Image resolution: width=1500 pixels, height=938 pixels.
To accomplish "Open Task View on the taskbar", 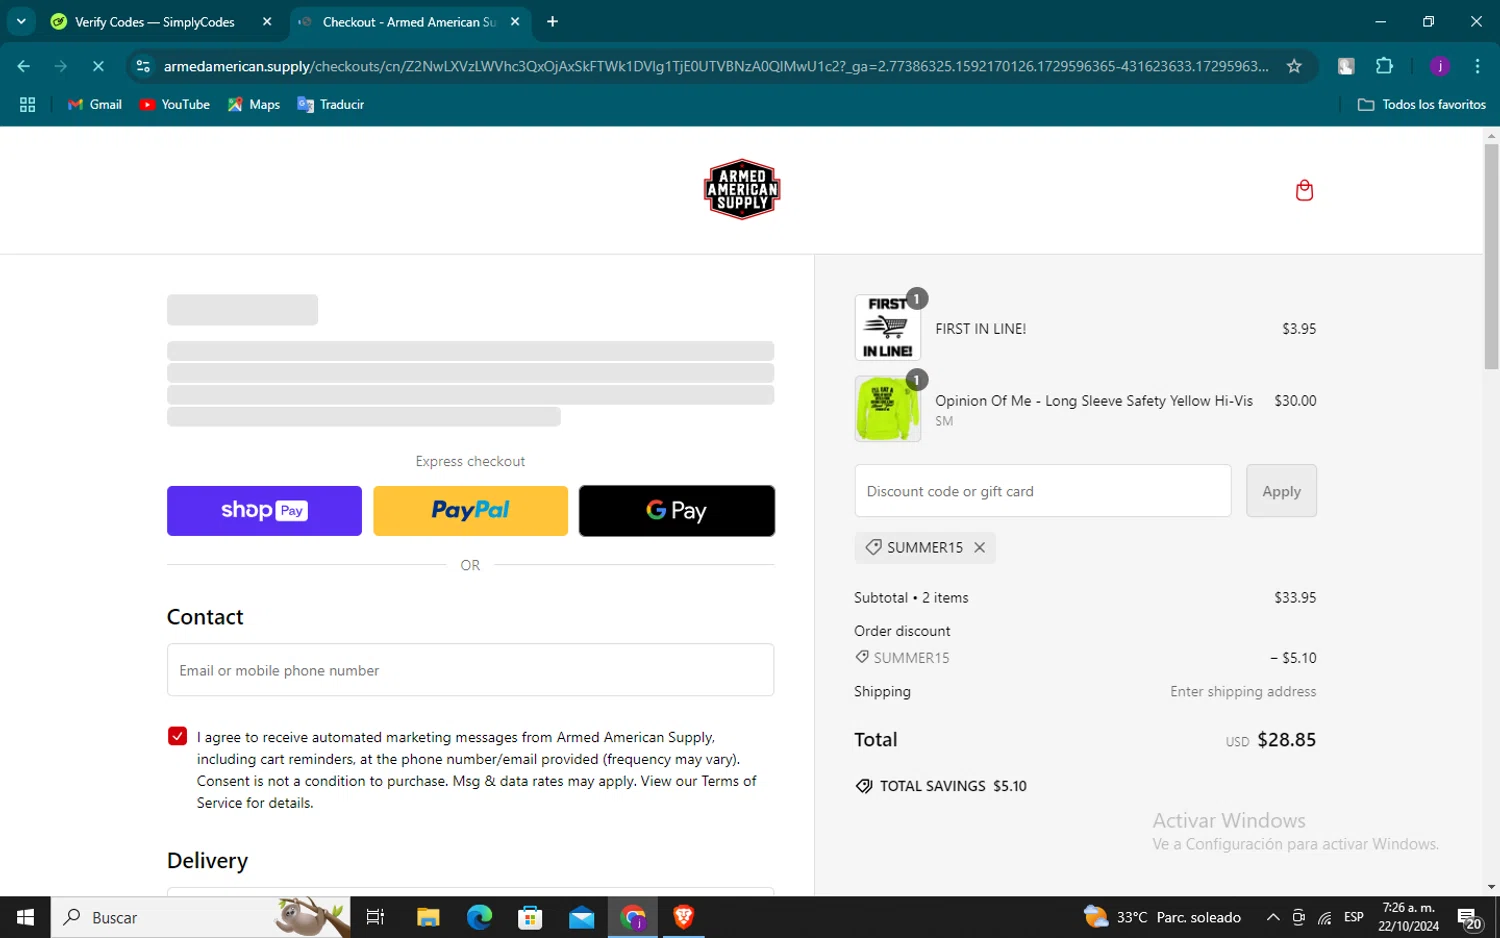I will [376, 917].
